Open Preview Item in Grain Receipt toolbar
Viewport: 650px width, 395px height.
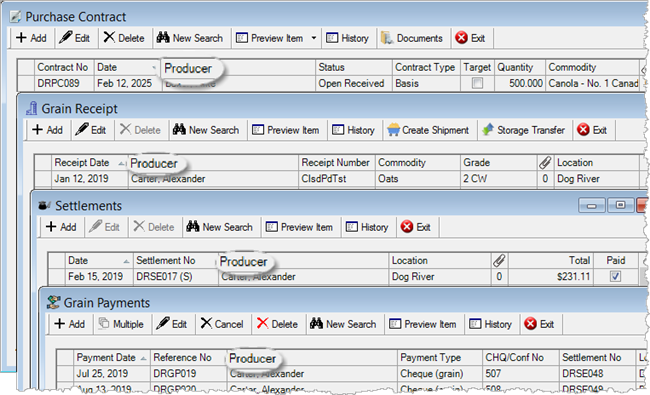pos(286,130)
